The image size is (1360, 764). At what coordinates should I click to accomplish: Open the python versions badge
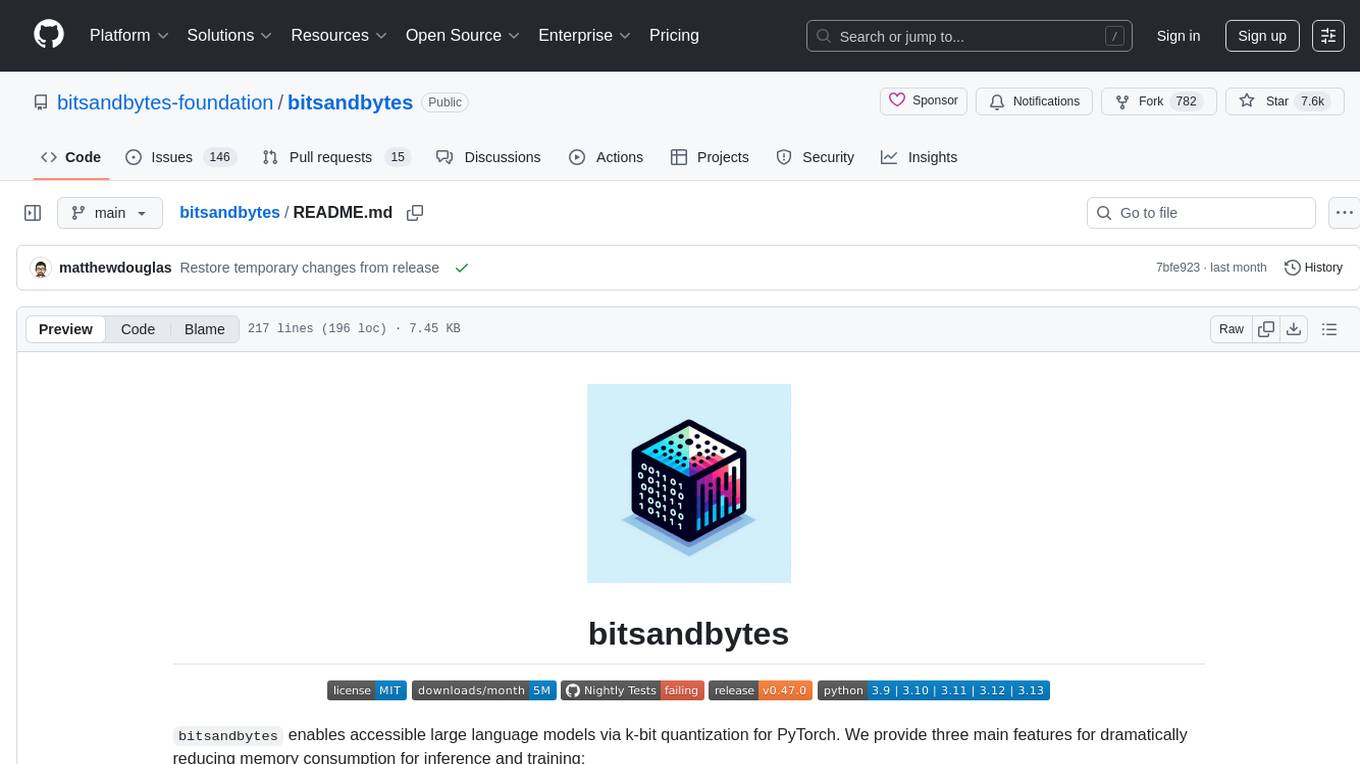934,690
